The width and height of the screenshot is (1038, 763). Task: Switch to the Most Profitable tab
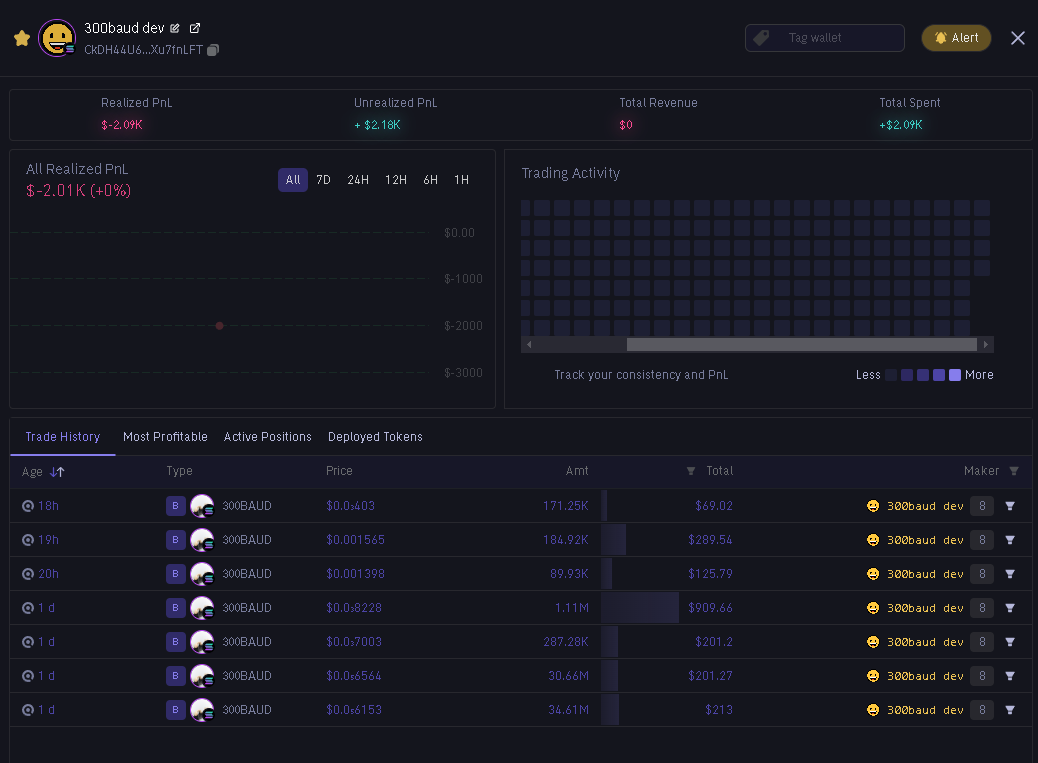click(x=165, y=437)
